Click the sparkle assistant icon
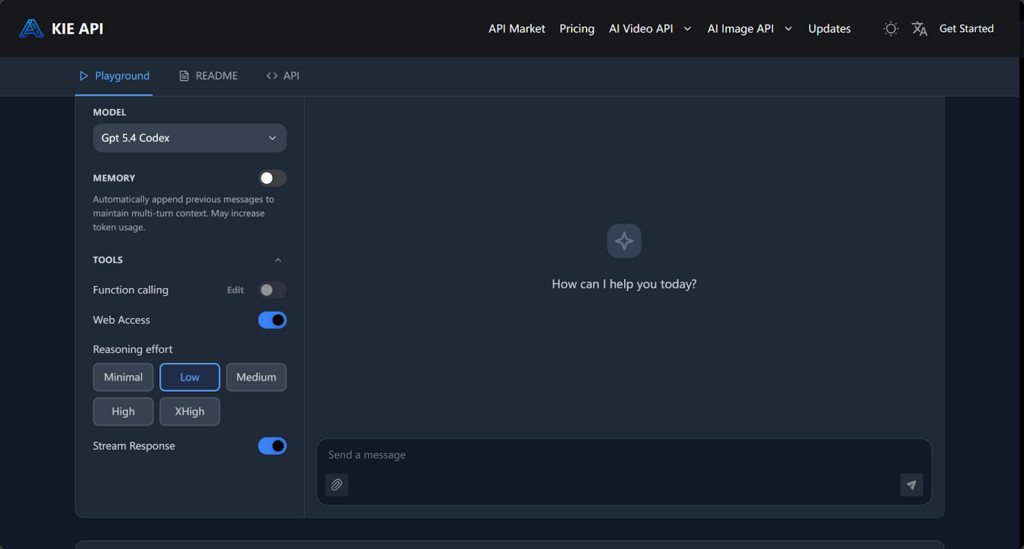The width and height of the screenshot is (1024, 549). pos(624,241)
